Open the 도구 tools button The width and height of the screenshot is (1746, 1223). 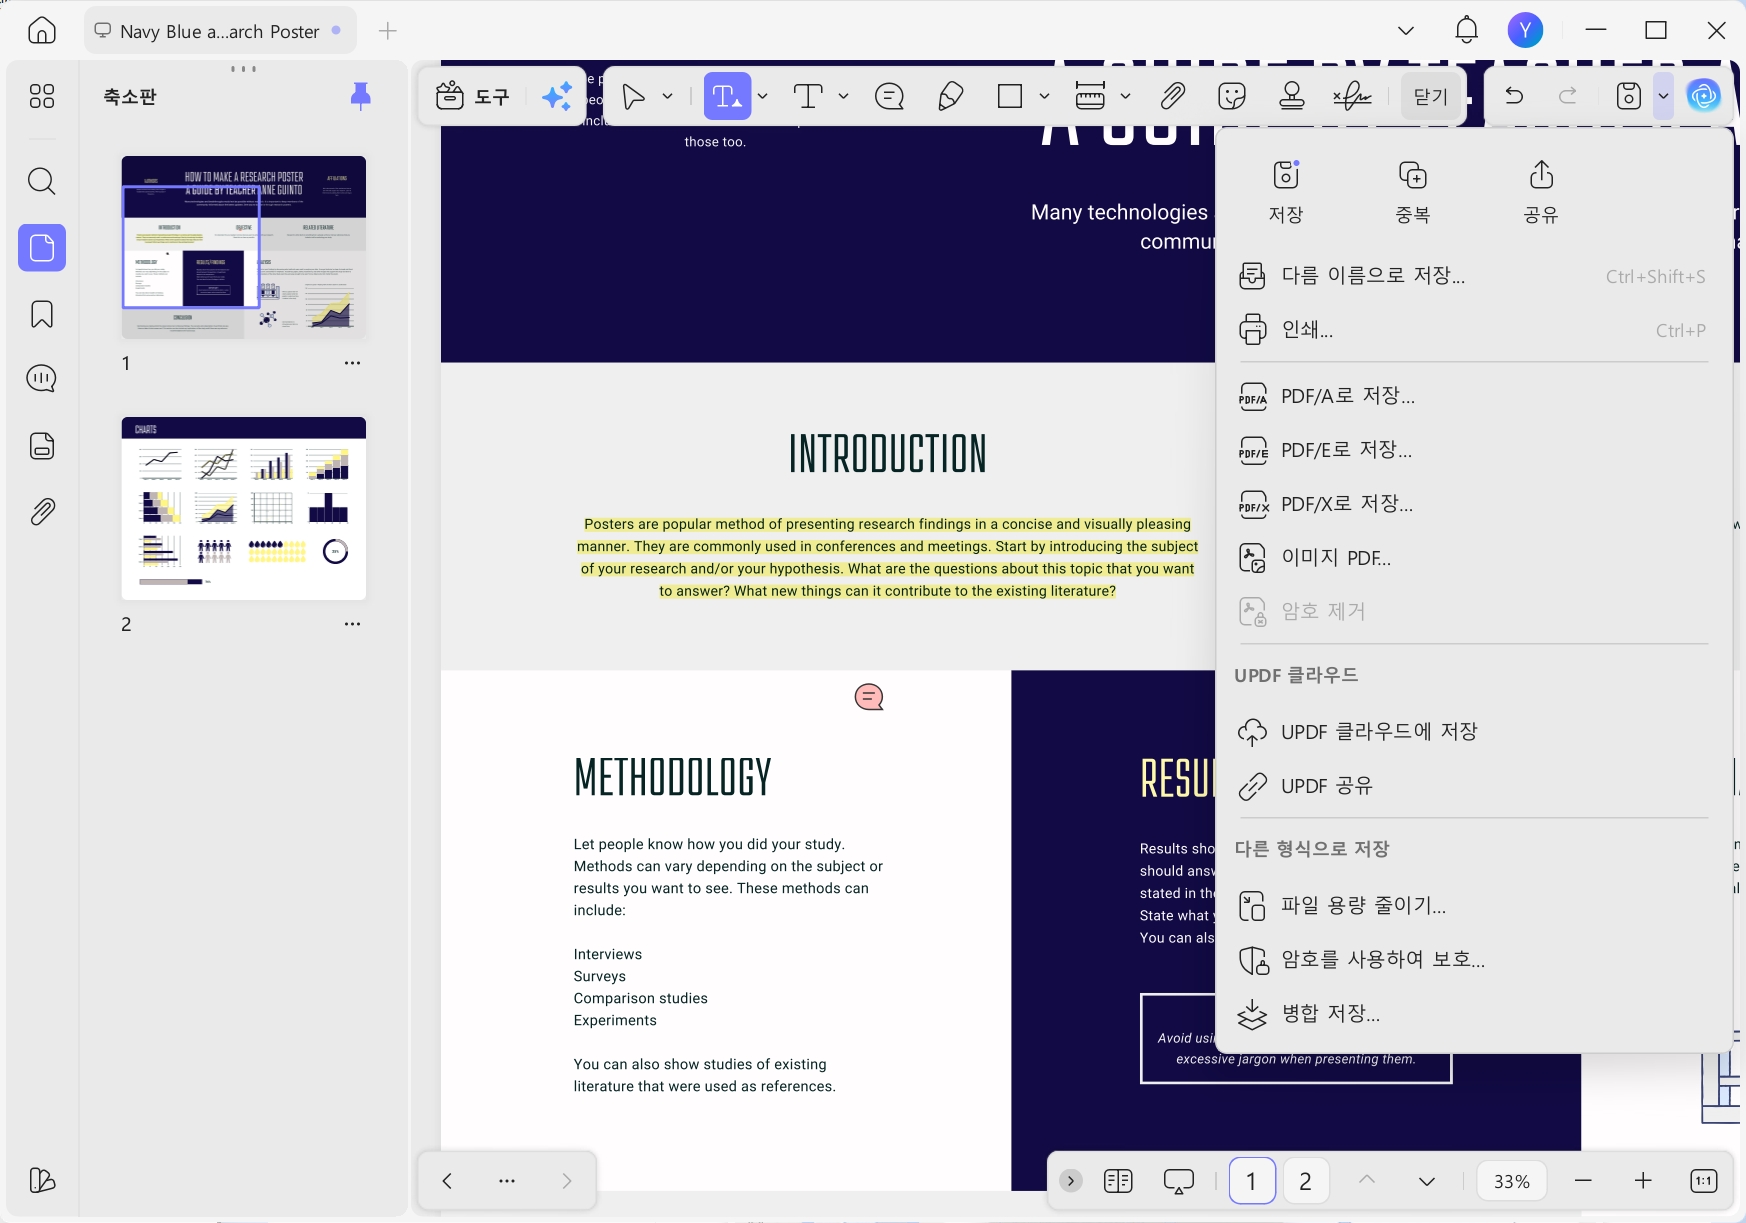[x=474, y=96]
